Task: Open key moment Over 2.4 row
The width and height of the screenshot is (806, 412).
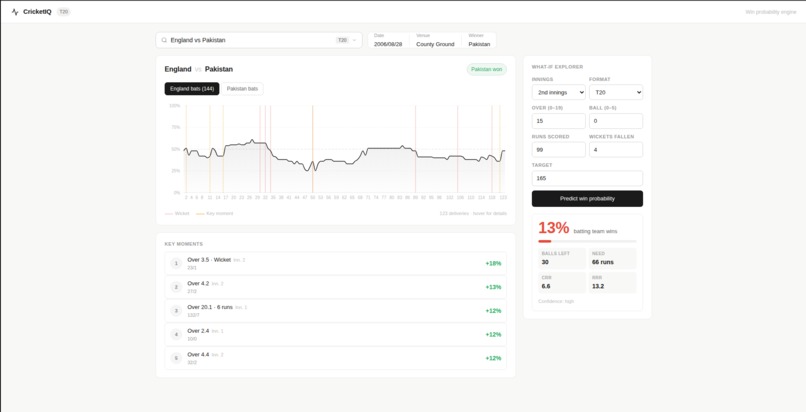Action: tap(336, 334)
